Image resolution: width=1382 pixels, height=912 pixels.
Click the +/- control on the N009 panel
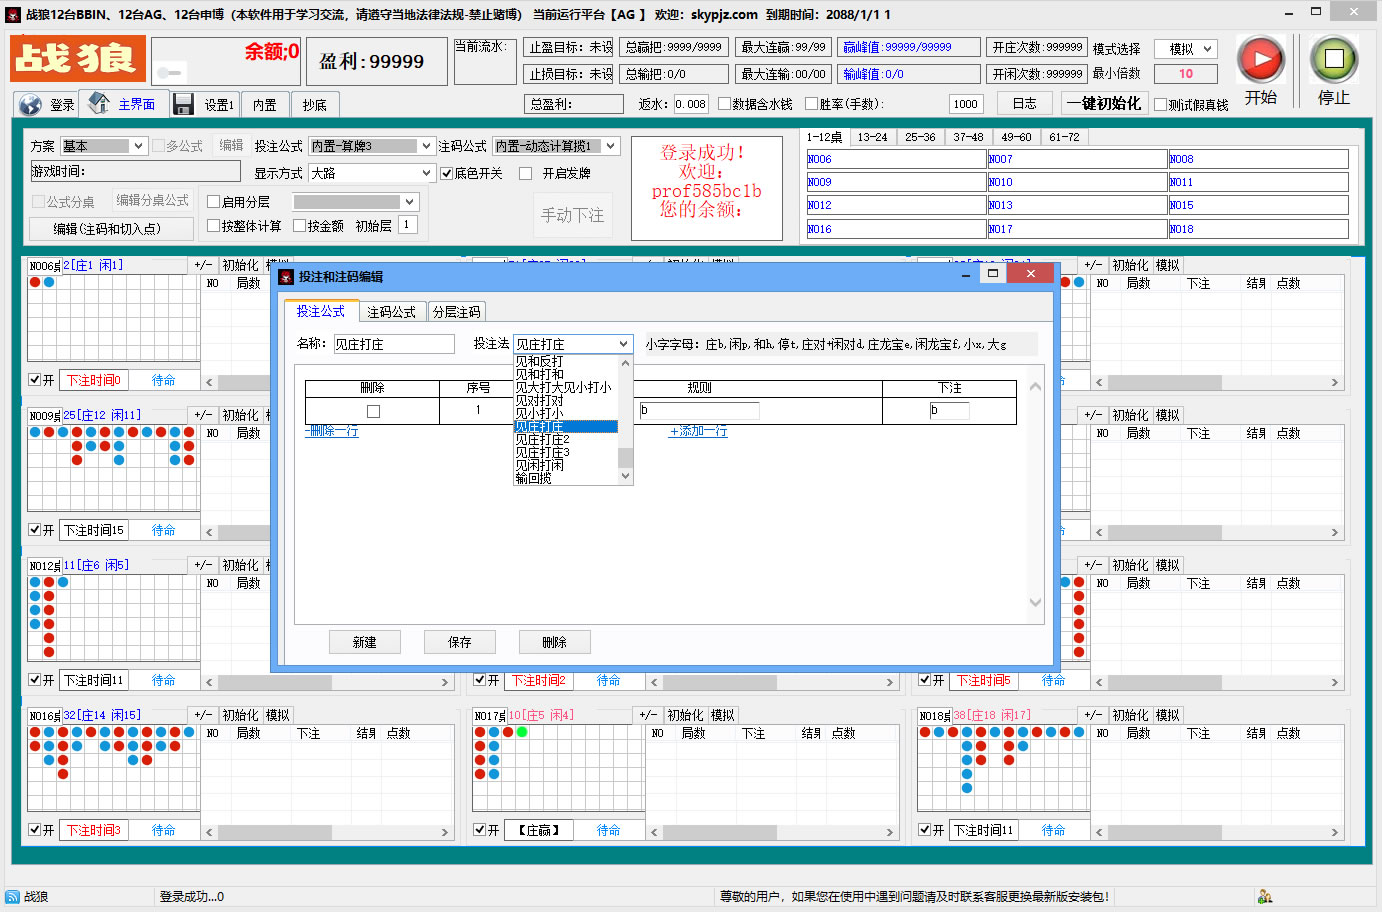point(202,414)
